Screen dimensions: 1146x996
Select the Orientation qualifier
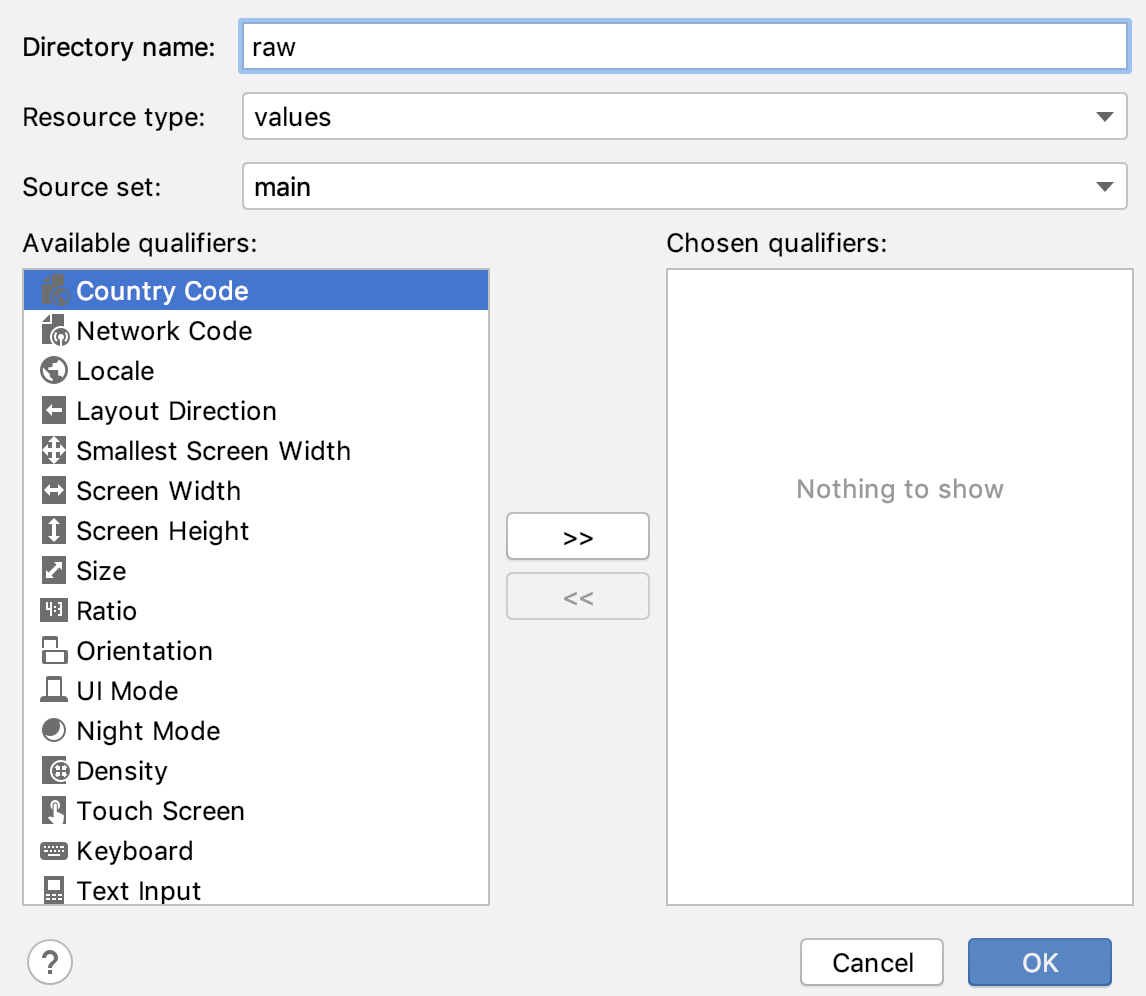point(144,651)
